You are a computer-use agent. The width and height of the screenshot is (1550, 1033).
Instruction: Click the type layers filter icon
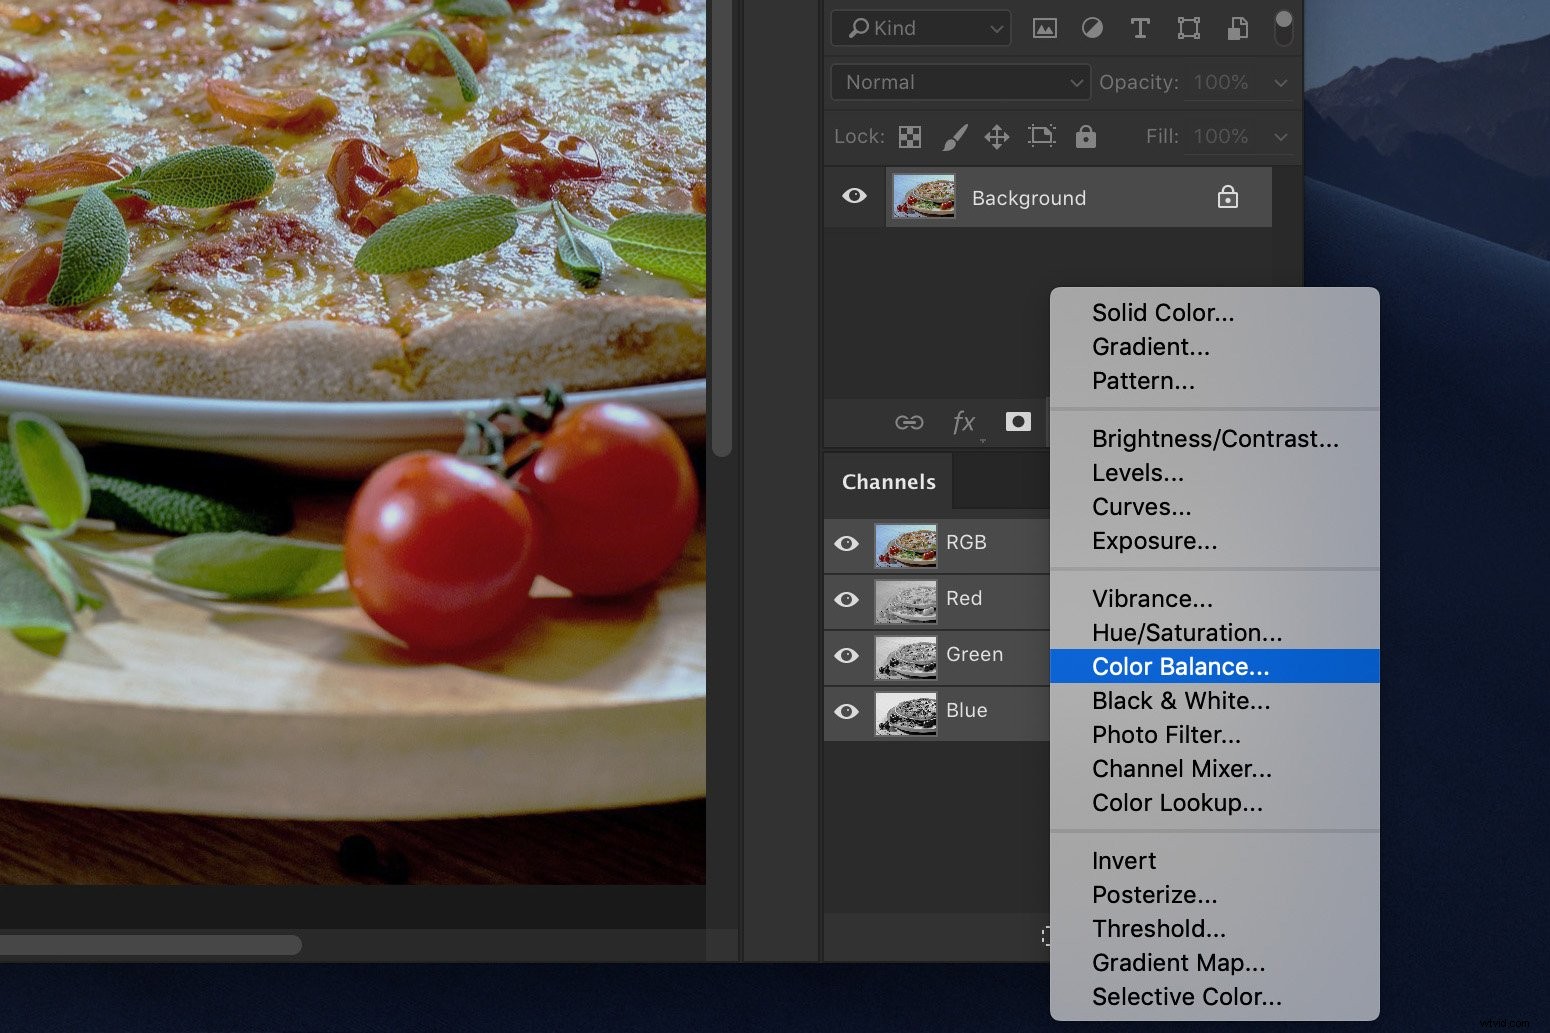[1140, 28]
